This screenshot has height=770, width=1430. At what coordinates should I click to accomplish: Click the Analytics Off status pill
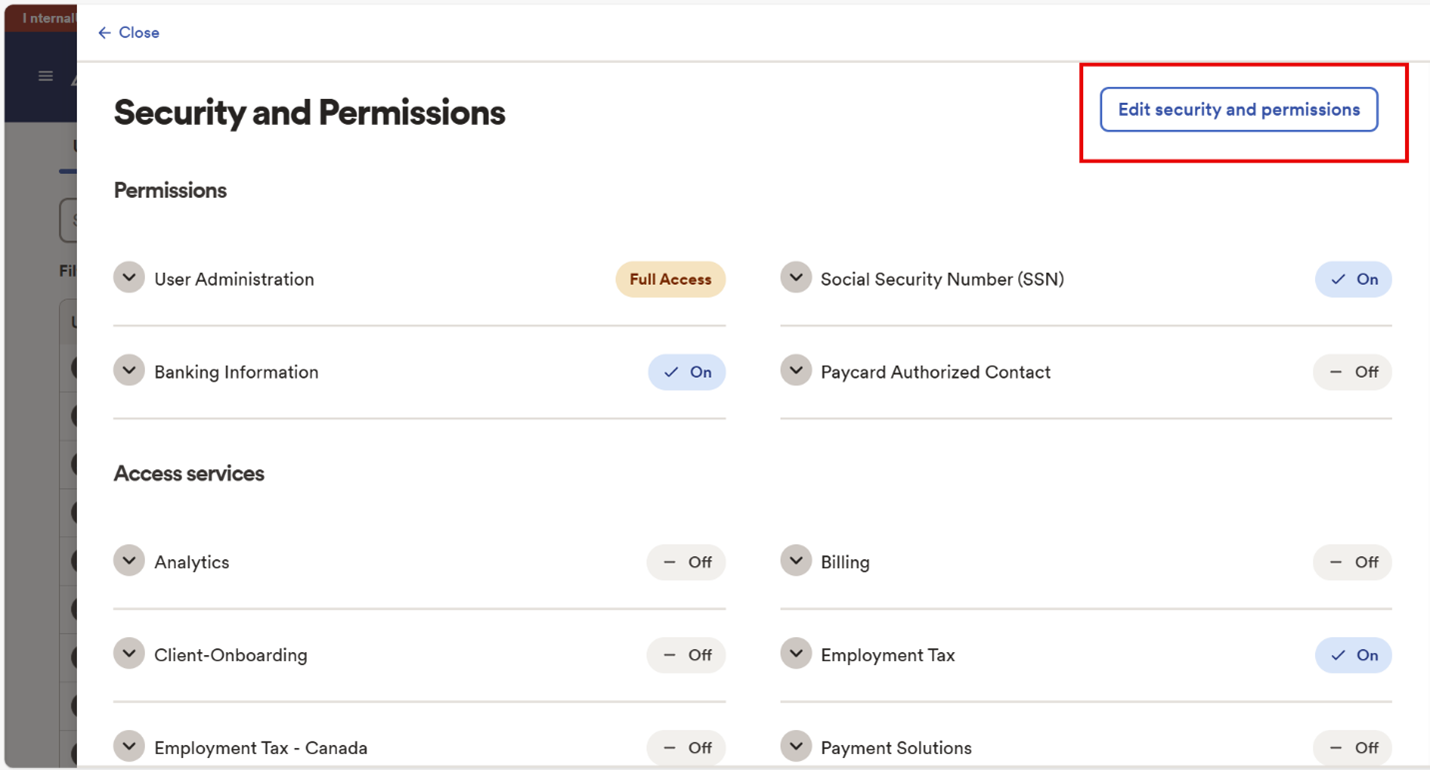tap(686, 562)
